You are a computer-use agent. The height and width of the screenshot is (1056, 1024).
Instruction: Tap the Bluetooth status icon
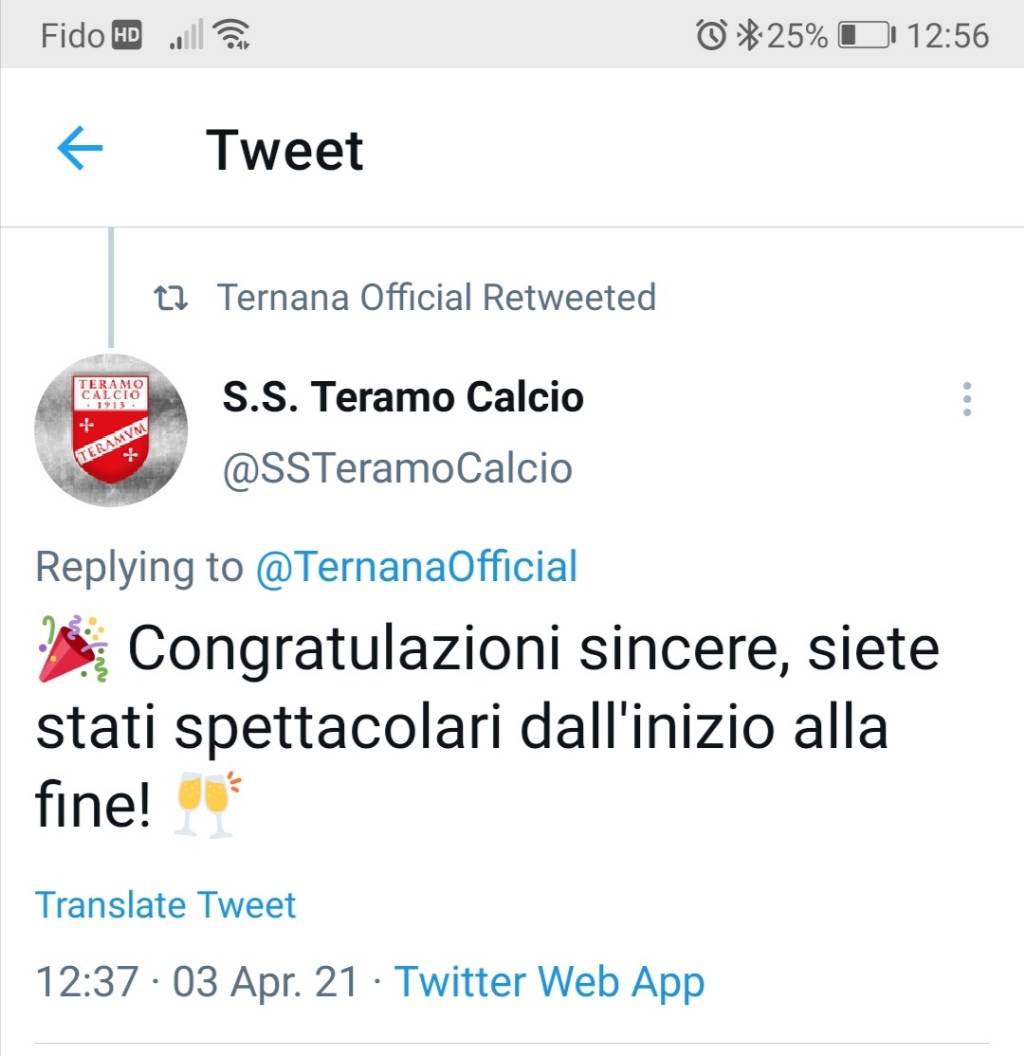tap(747, 35)
